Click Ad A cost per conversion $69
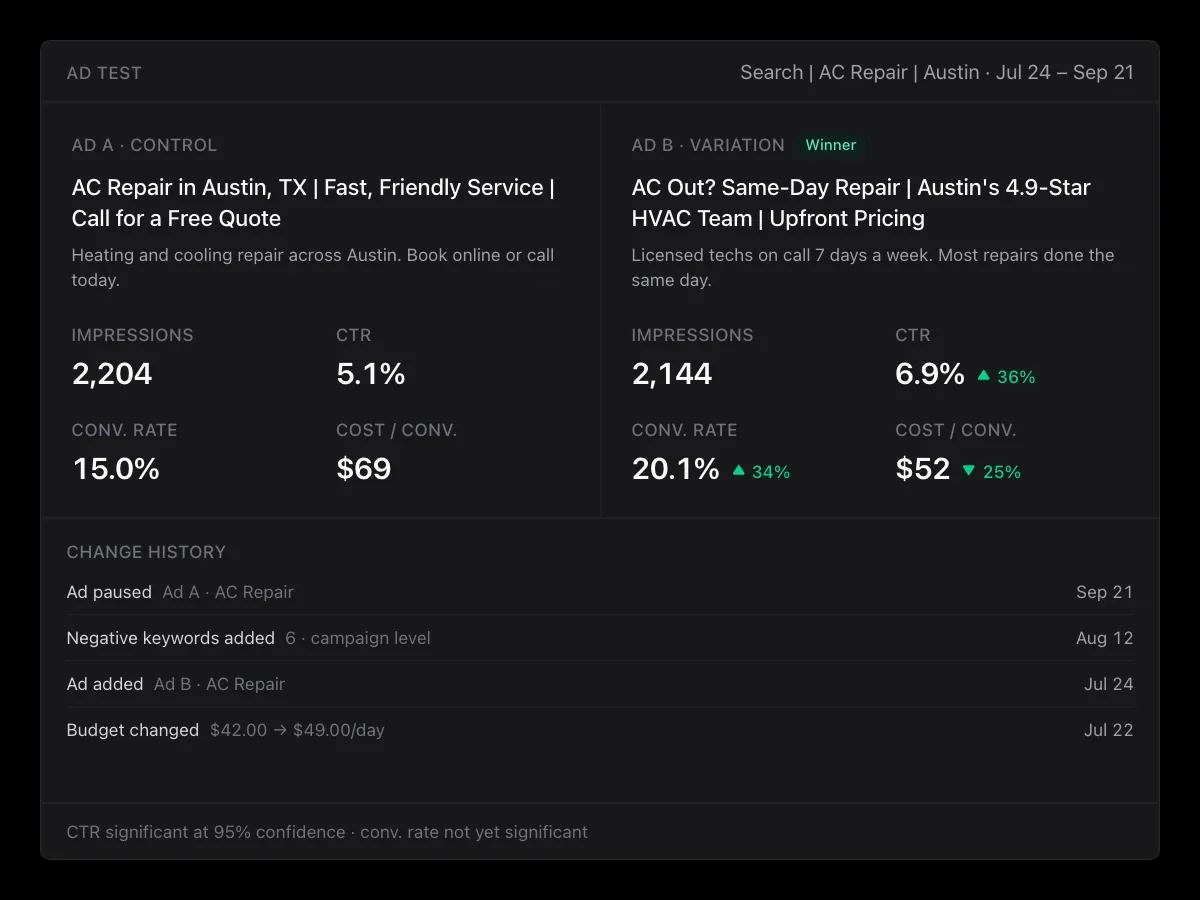The width and height of the screenshot is (1200, 900). tap(364, 469)
